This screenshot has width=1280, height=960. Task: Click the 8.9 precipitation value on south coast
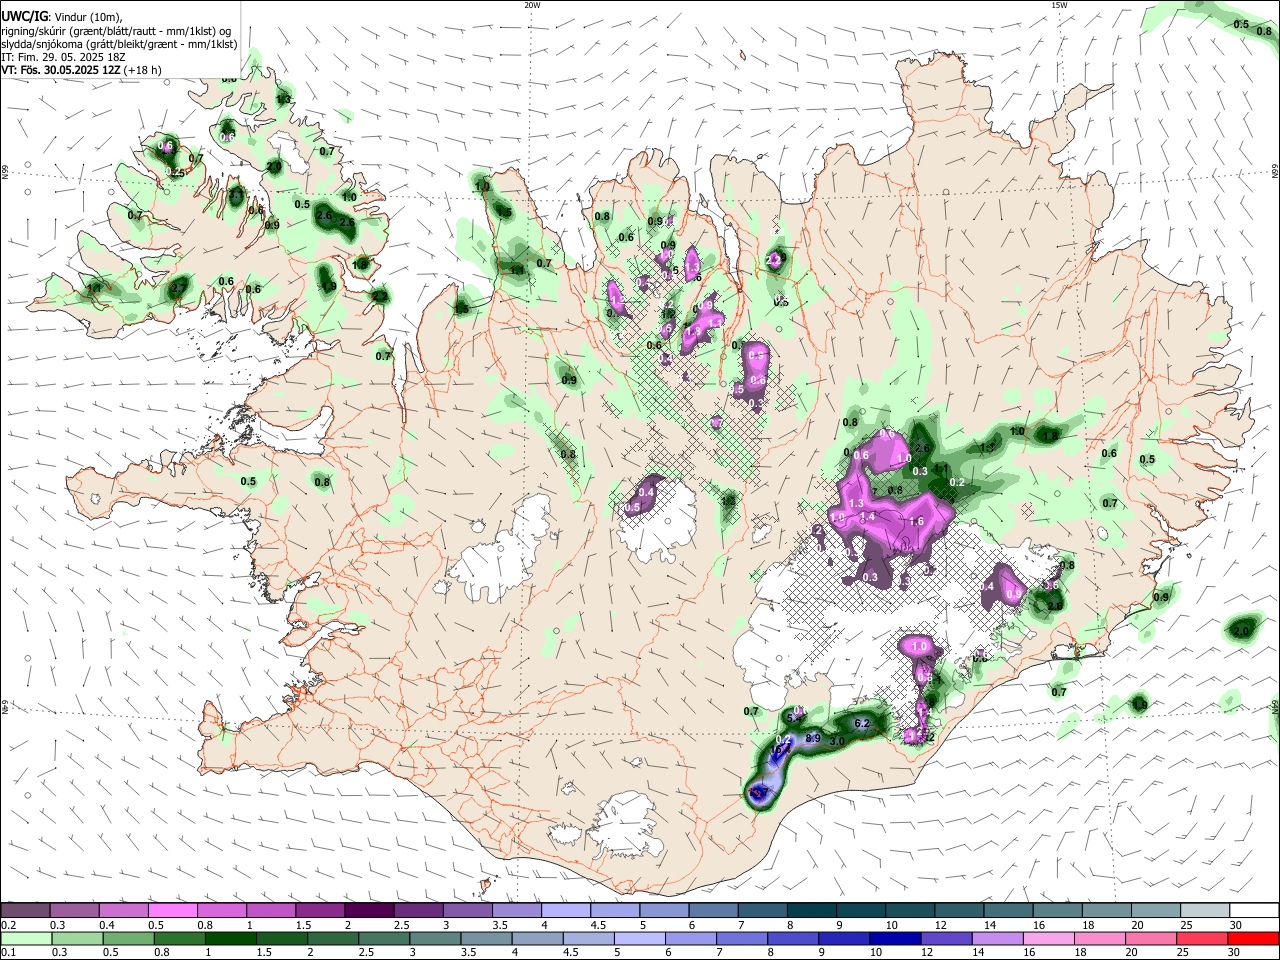point(813,738)
